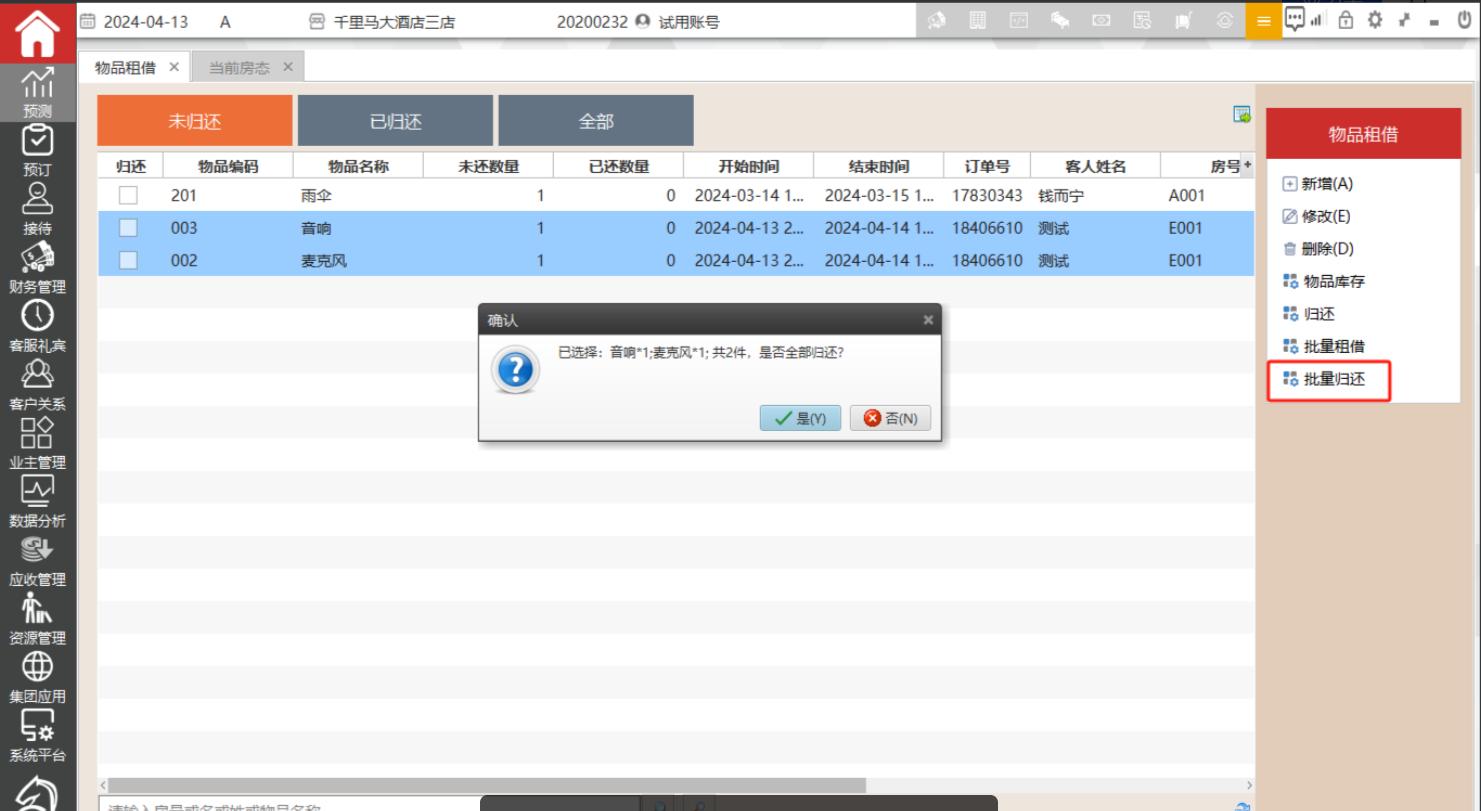
Task: Cancel with the 否(N) button
Action: click(890, 418)
